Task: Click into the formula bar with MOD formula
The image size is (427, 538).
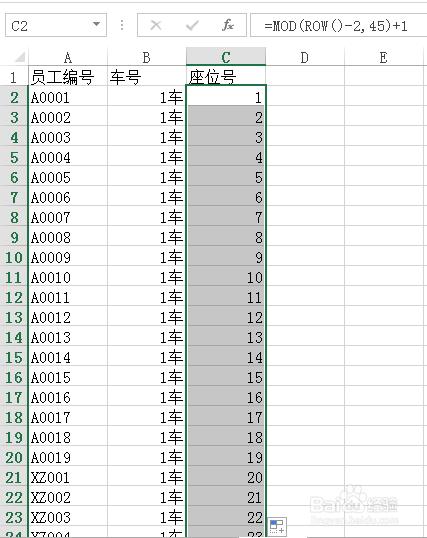Action: tap(338, 25)
